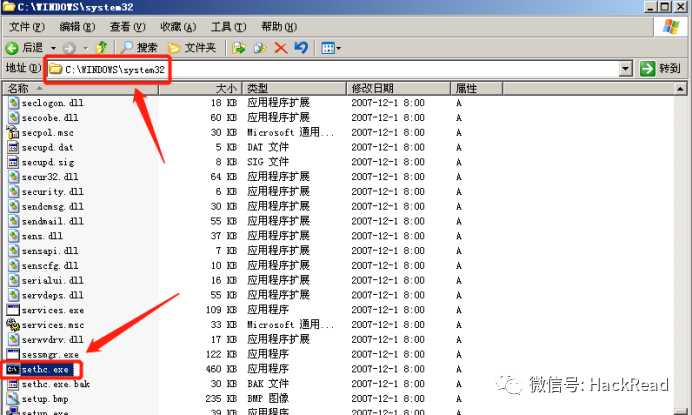The width and height of the screenshot is (692, 415).
Task: Click the BMP 图像 type cell
Action: [268, 399]
